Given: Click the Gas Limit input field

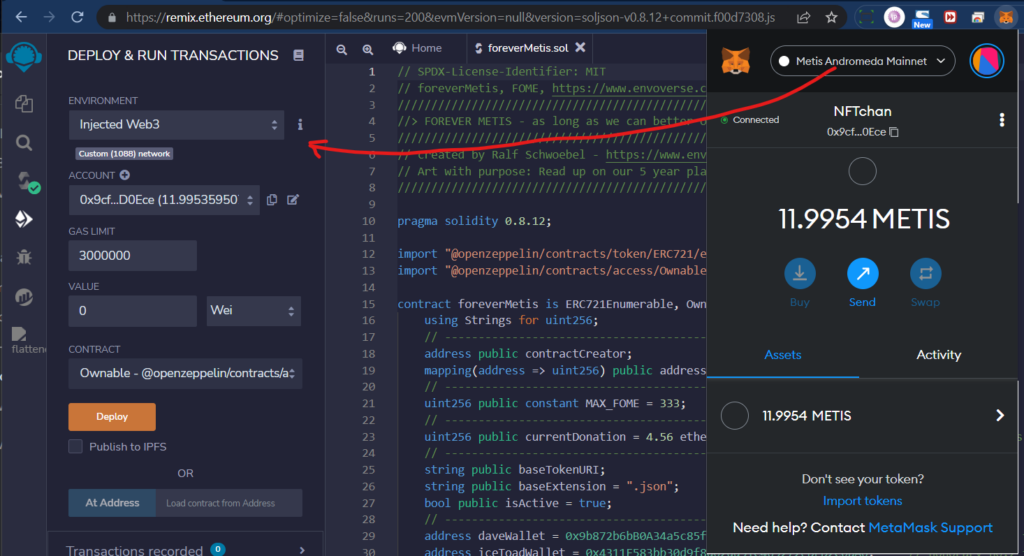Looking at the screenshot, I should point(132,256).
